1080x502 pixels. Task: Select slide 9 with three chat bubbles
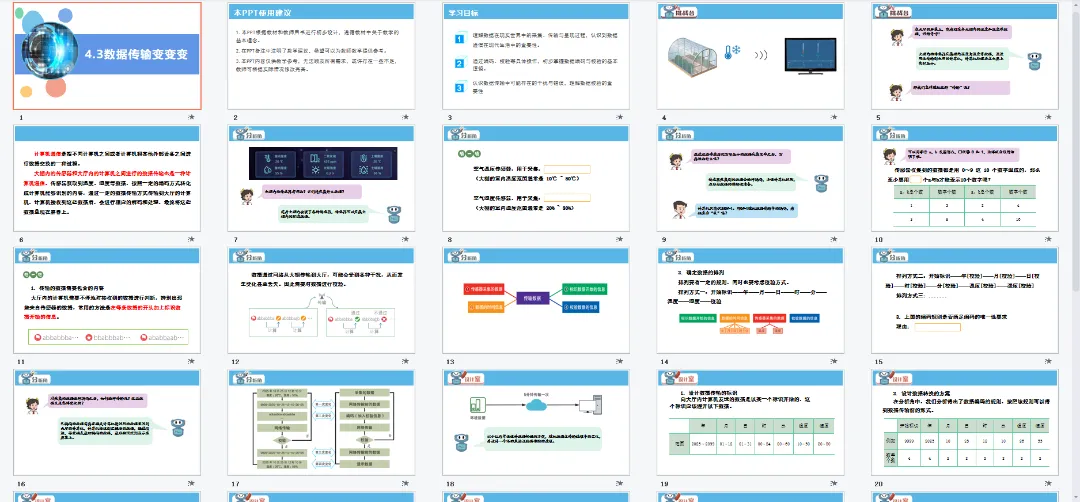[750, 178]
